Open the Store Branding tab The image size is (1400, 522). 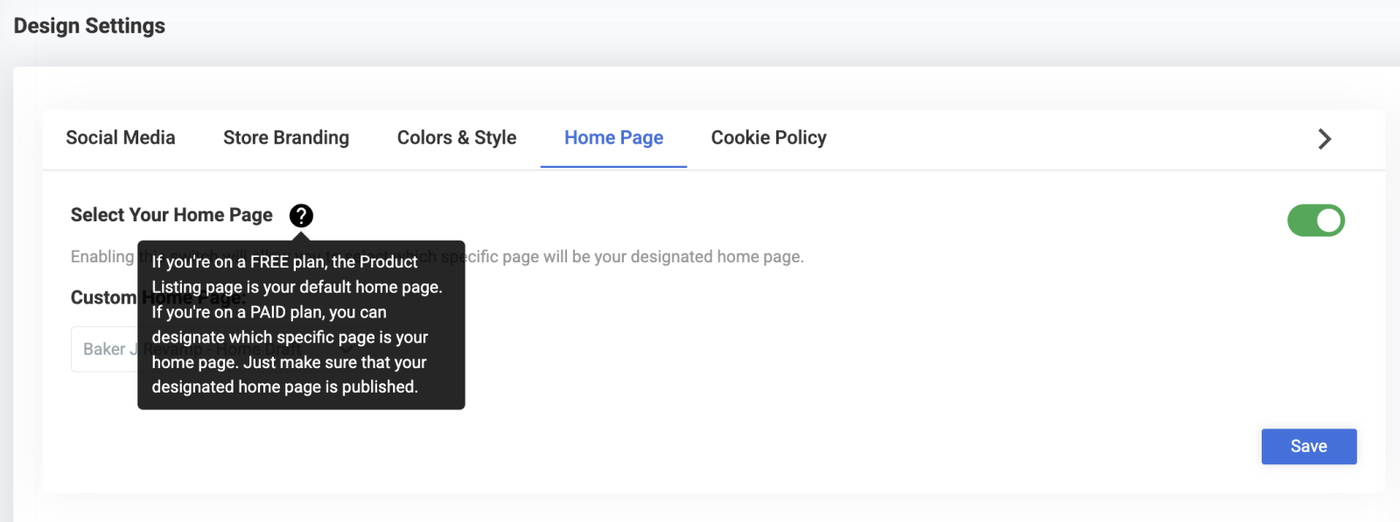click(286, 138)
